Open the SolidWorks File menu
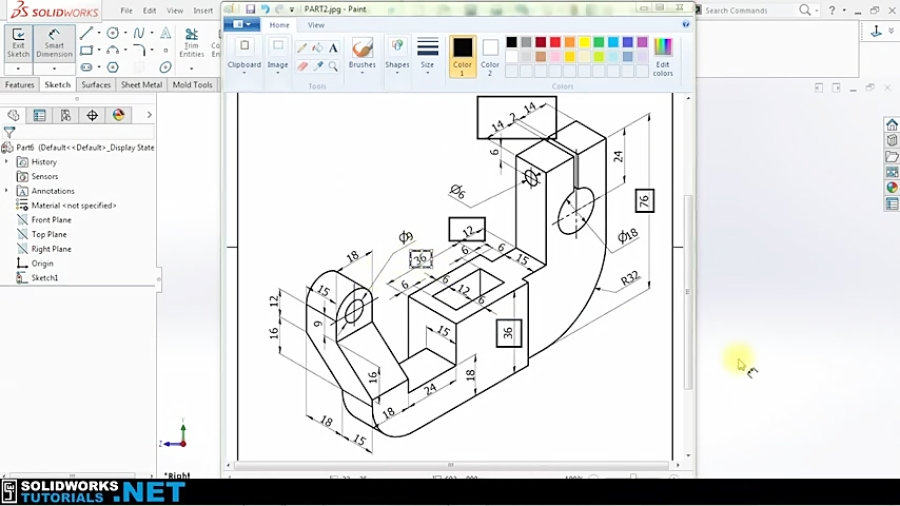The height and width of the screenshot is (506, 900). (x=126, y=11)
